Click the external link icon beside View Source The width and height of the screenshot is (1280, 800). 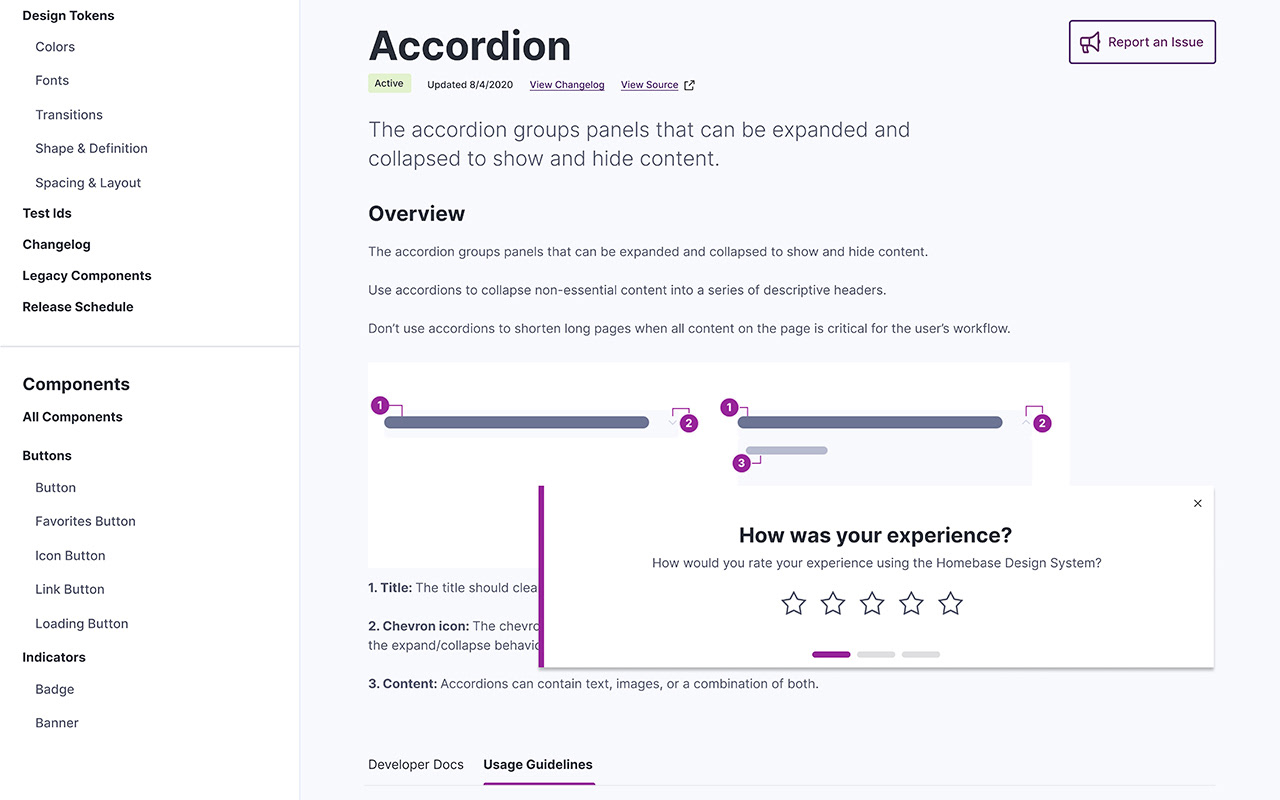(689, 85)
